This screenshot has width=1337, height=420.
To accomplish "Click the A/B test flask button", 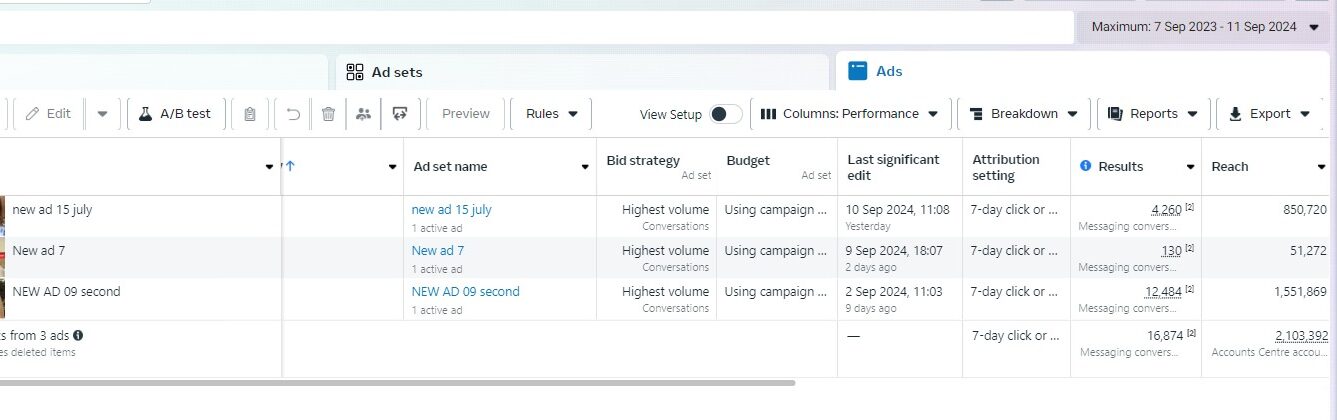I will pos(175,114).
